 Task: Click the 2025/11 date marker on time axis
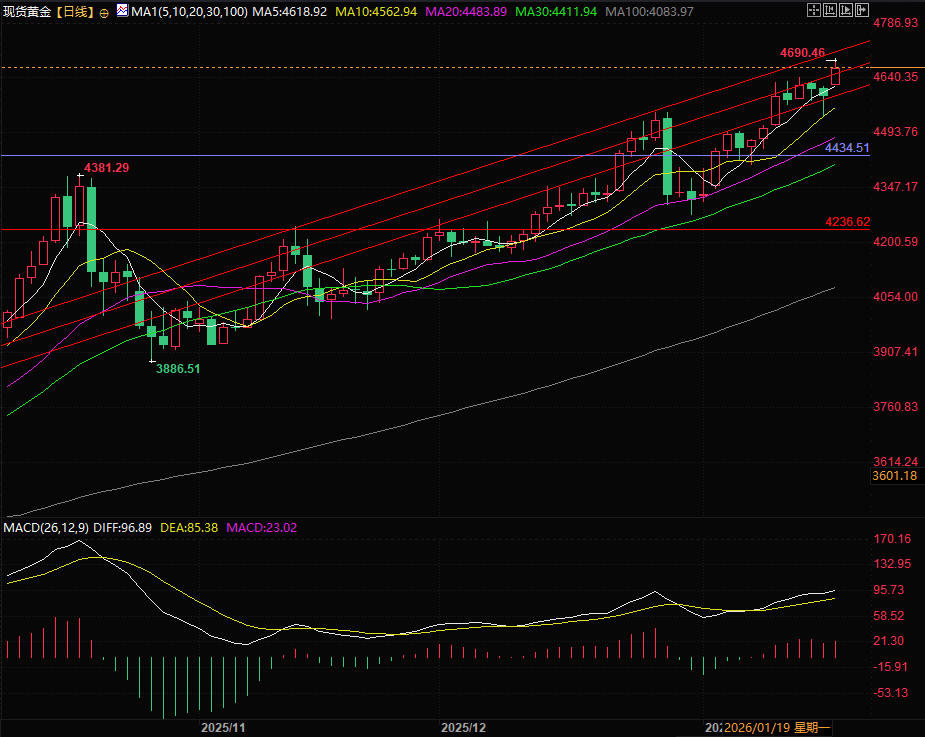223,727
